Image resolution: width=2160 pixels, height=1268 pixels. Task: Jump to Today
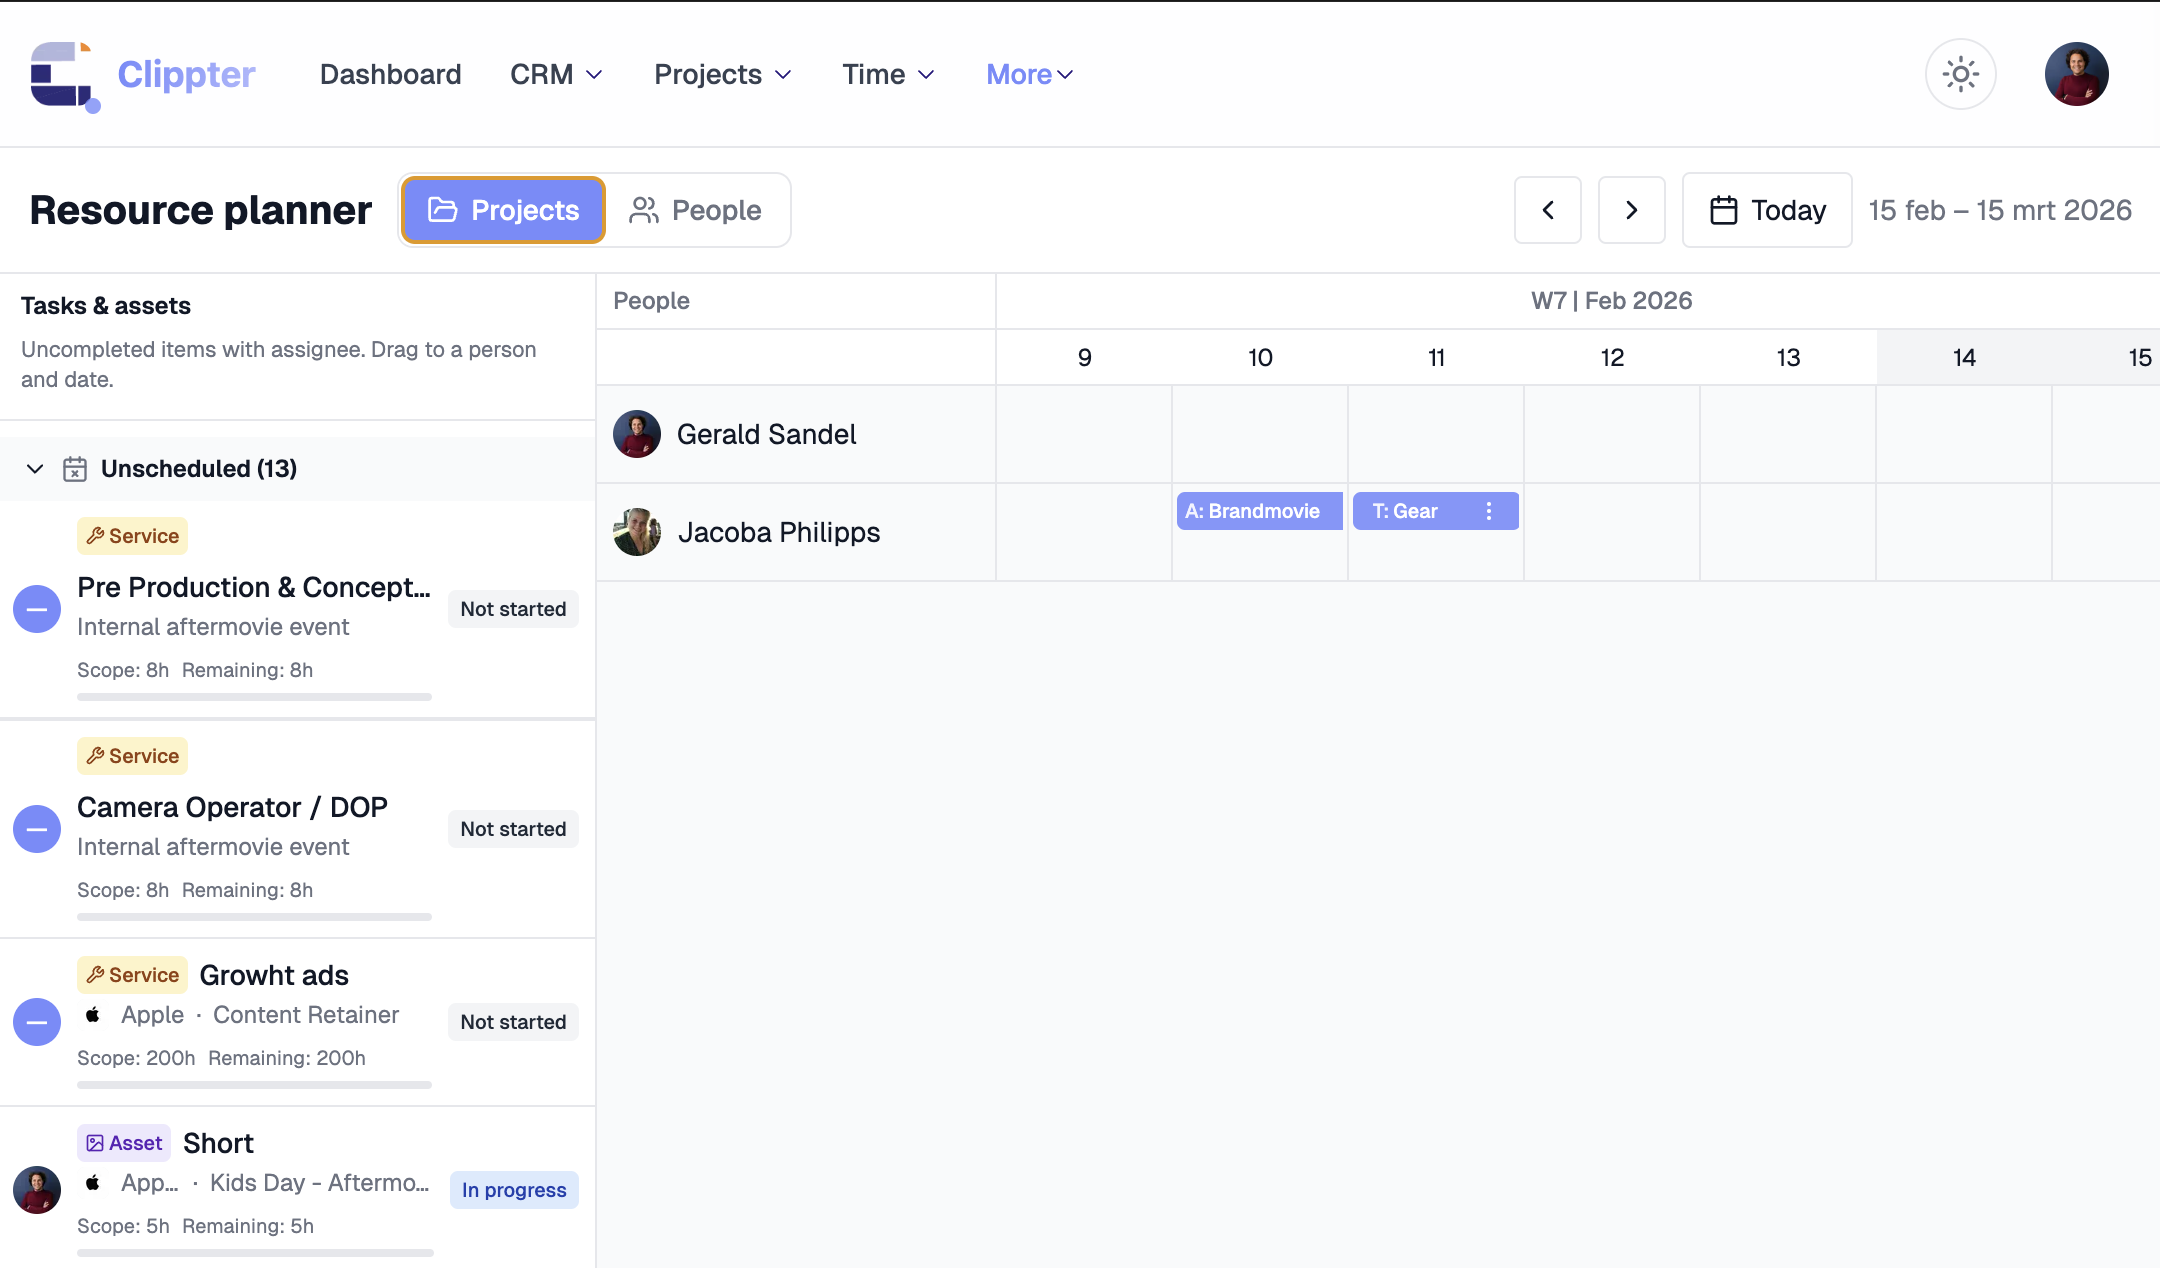(x=1767, y=210)
